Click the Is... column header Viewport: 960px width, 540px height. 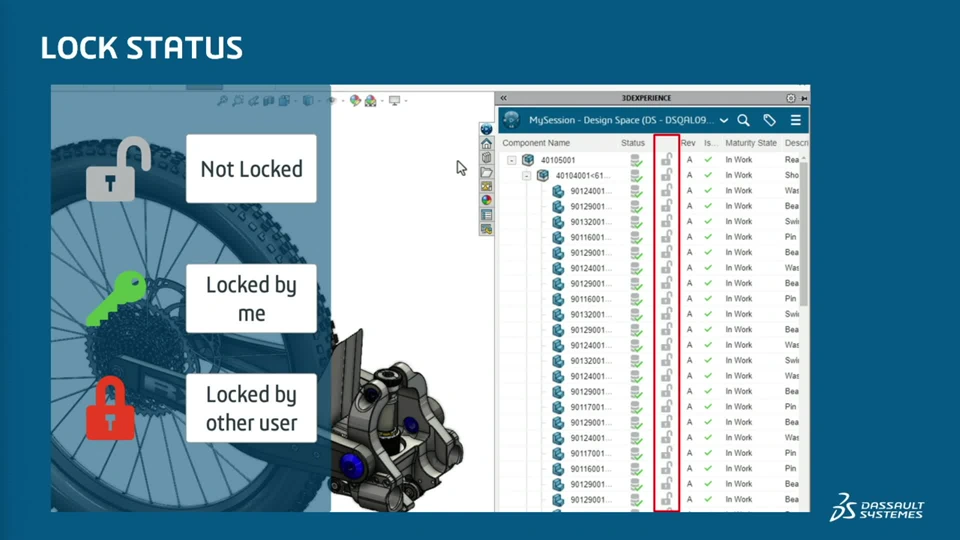click(x=710, y=143)
